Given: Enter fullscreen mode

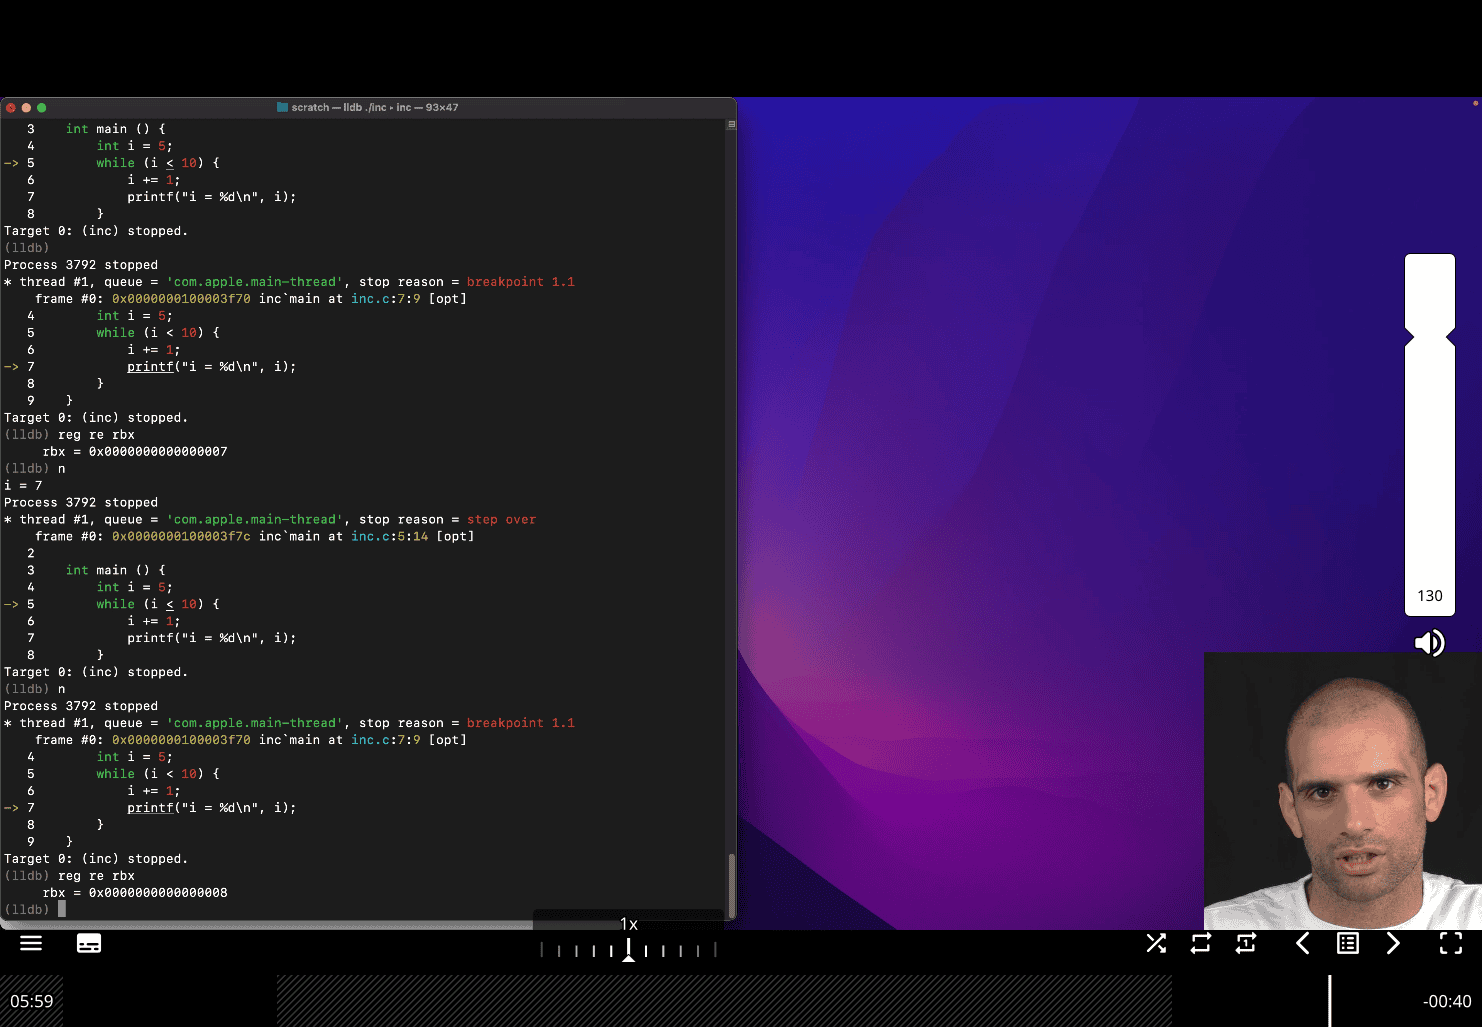Looking at the screenshot, I should coord(1450,943).
